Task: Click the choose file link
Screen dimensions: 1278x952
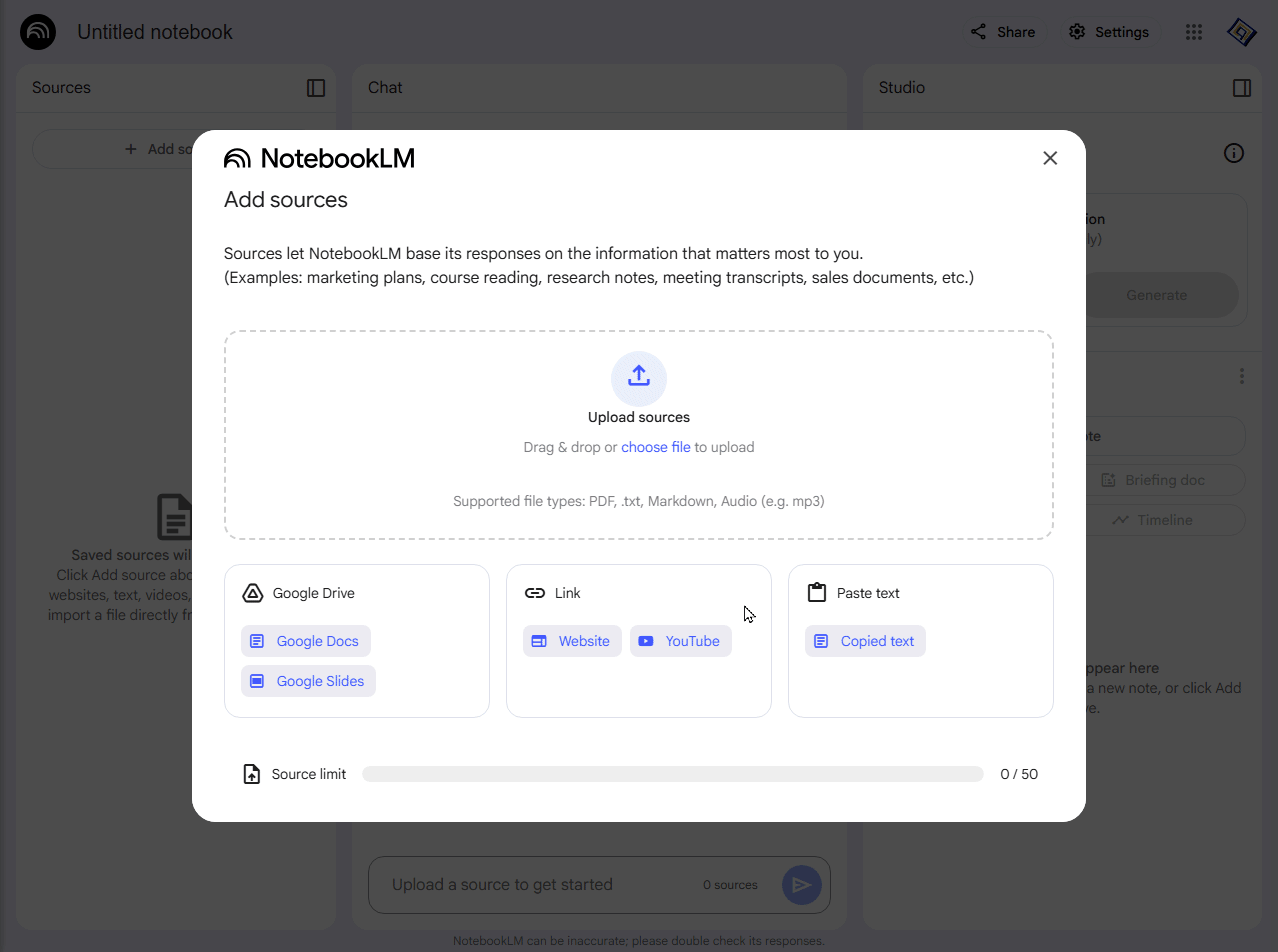Action: 656,447
